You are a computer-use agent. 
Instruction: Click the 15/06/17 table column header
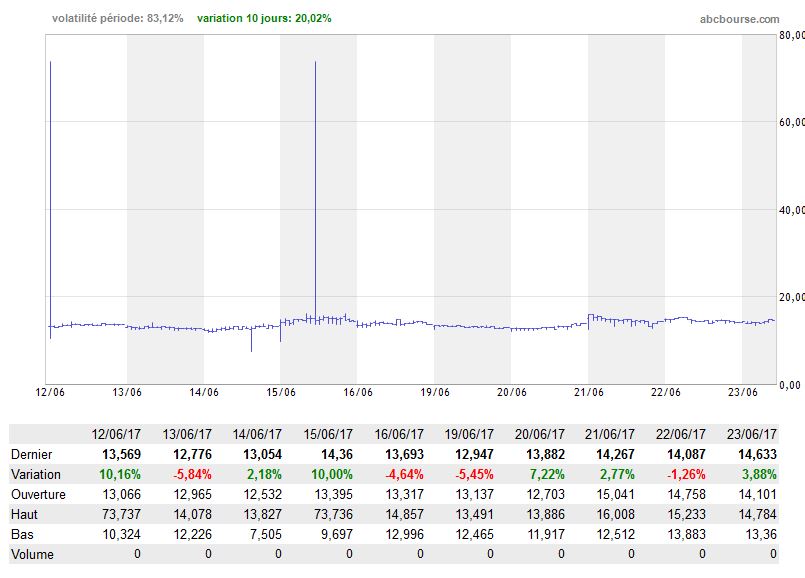coord(328,434)
